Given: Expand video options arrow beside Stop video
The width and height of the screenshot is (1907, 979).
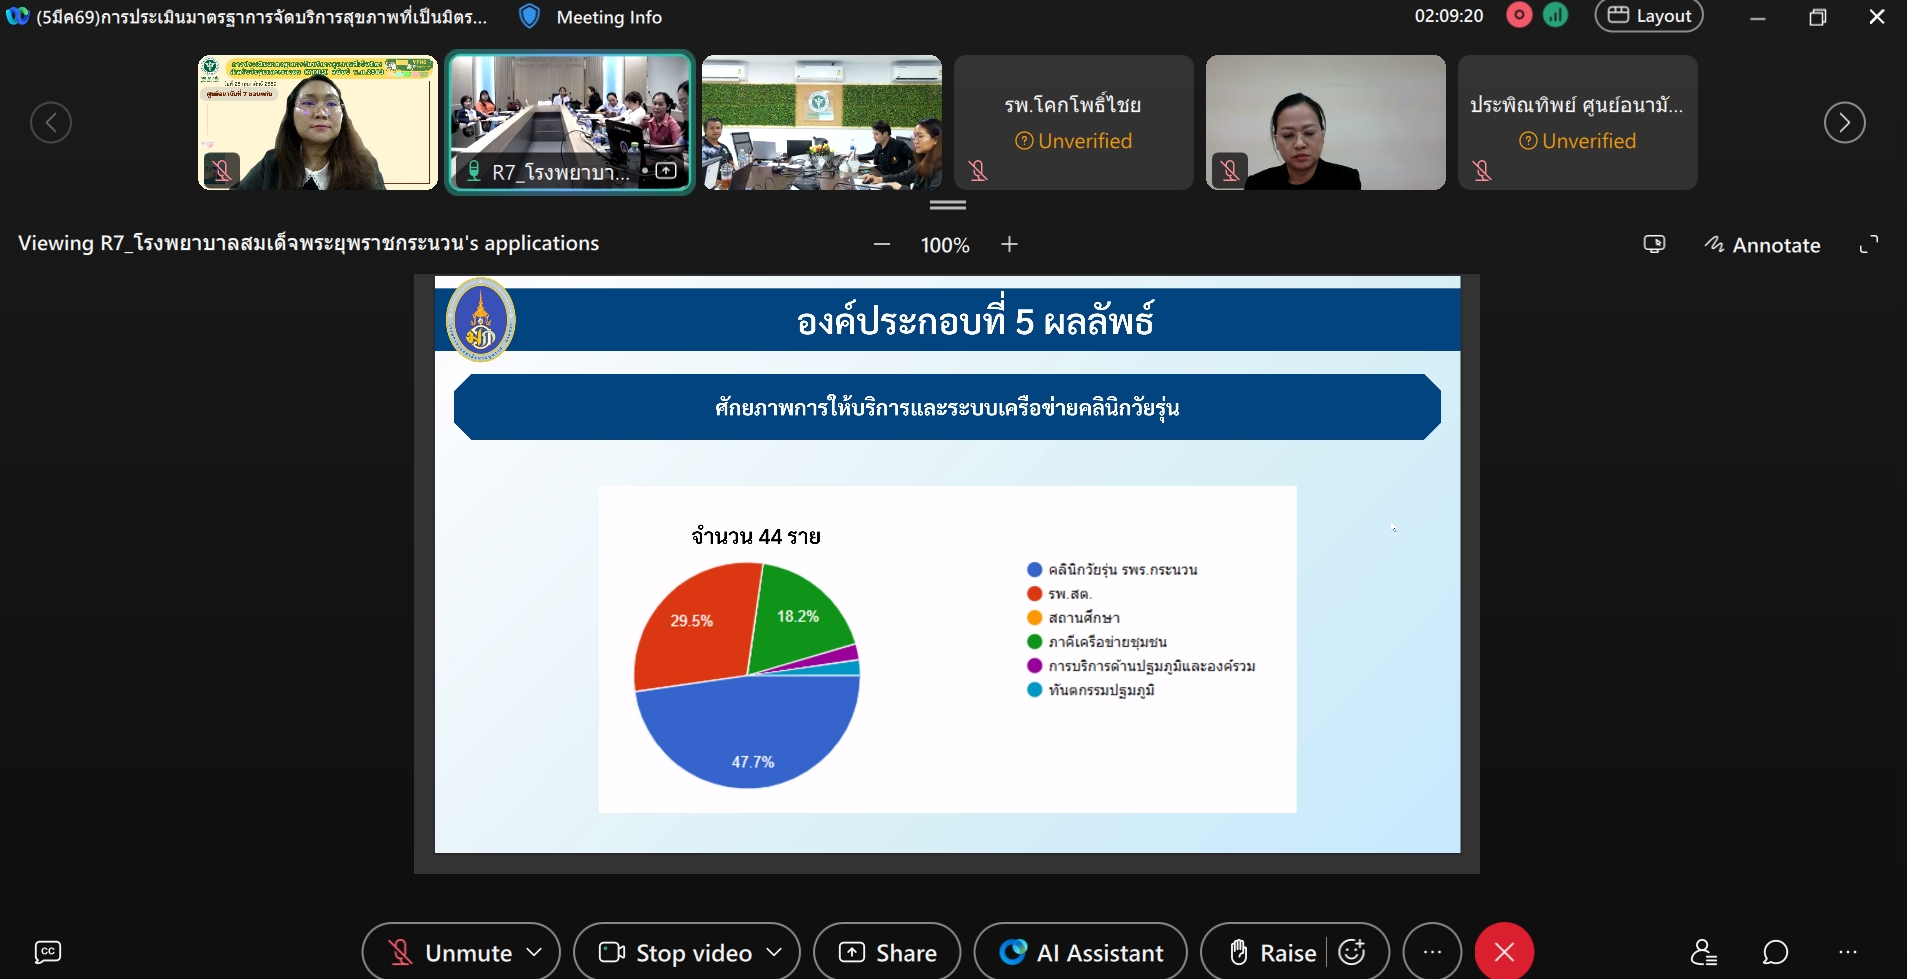Looking at the screenshot, I should pos(774,952).
